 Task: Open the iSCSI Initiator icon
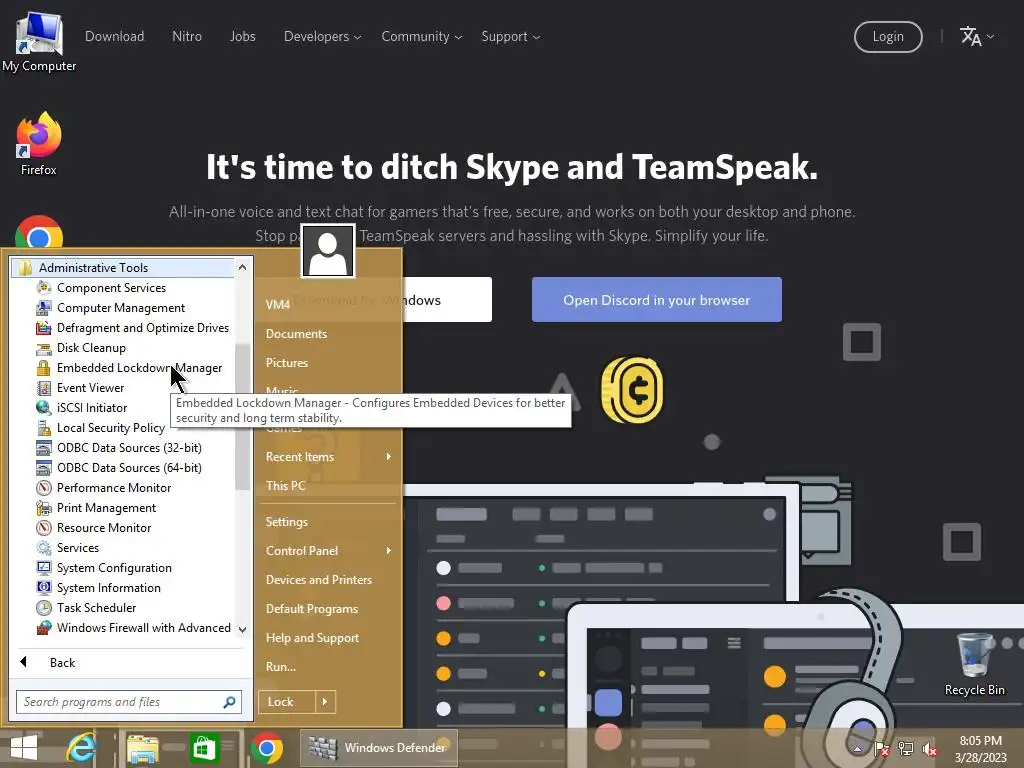(44, 408)
